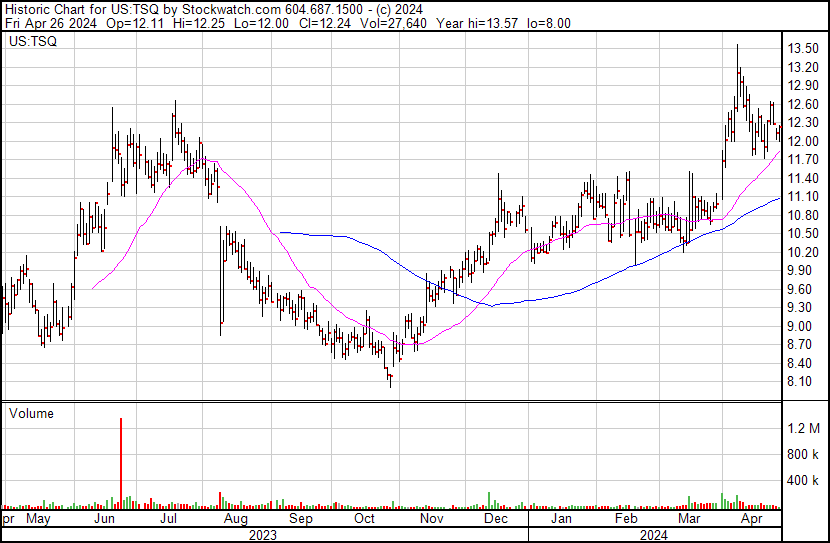
Task: Click the Mar month marker
Action: click(688, 520)
